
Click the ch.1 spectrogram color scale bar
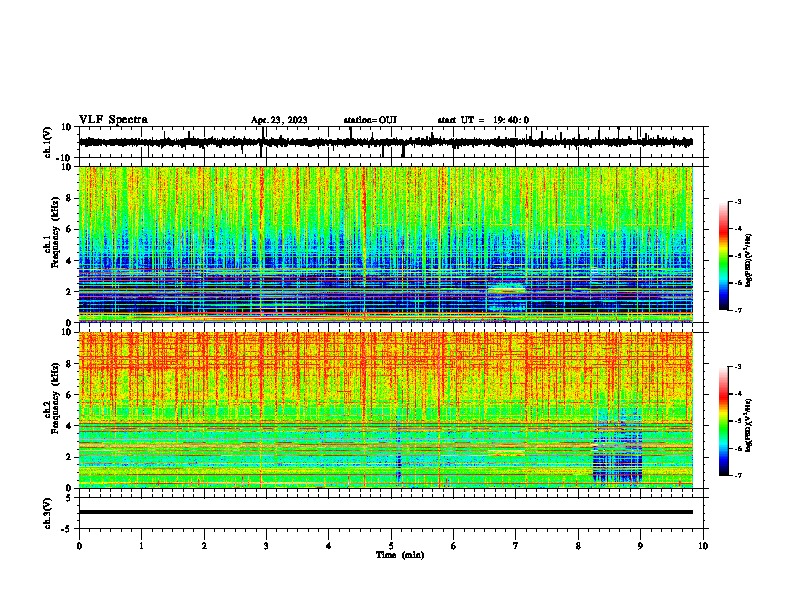[x=724, y=256]
